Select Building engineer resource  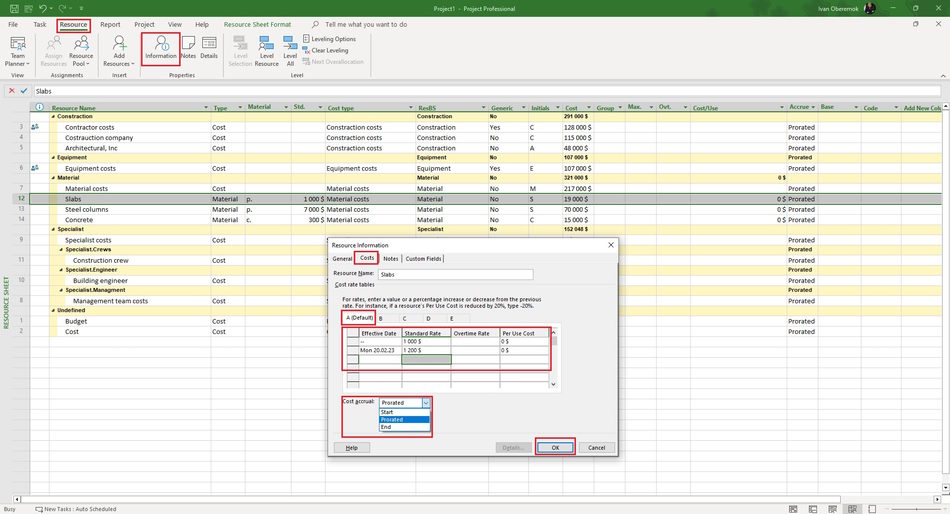pos(100,281)
